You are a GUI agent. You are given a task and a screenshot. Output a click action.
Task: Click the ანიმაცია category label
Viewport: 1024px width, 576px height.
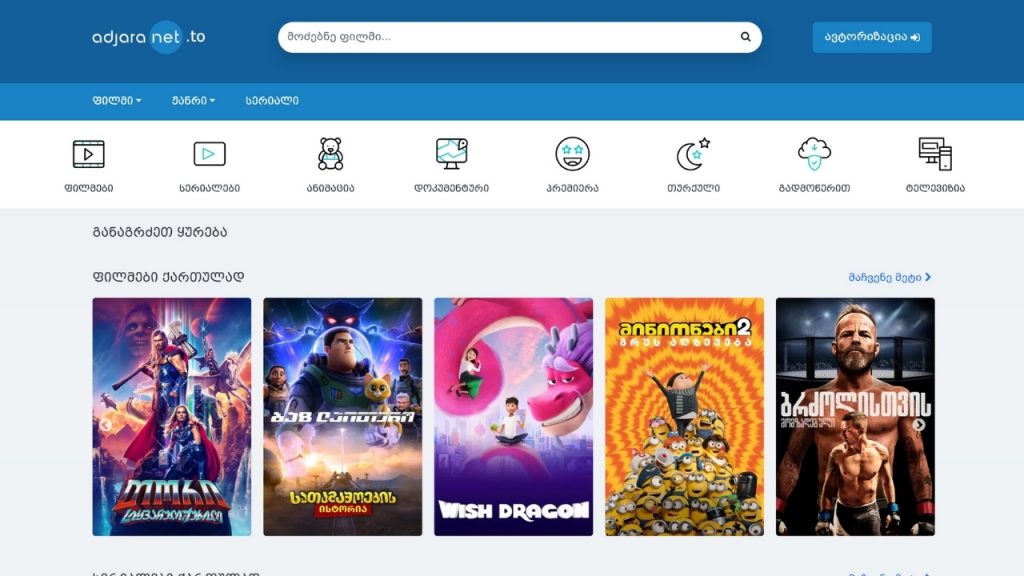330,188
